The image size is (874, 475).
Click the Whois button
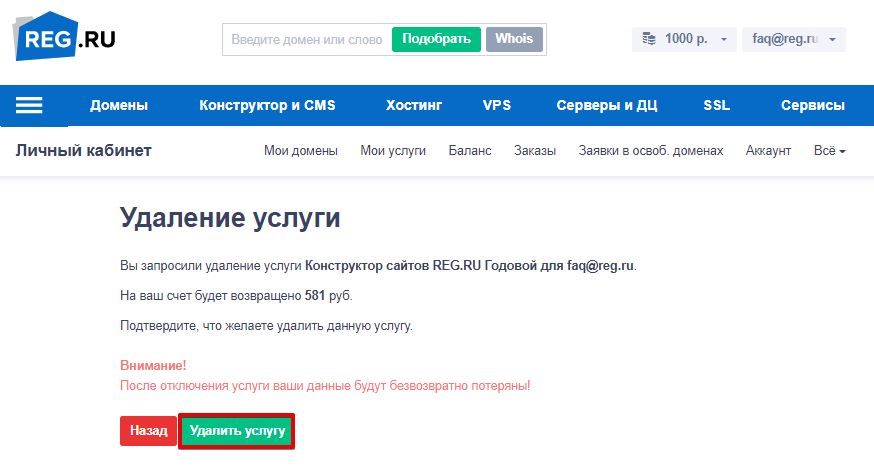[x=514, y=39]
